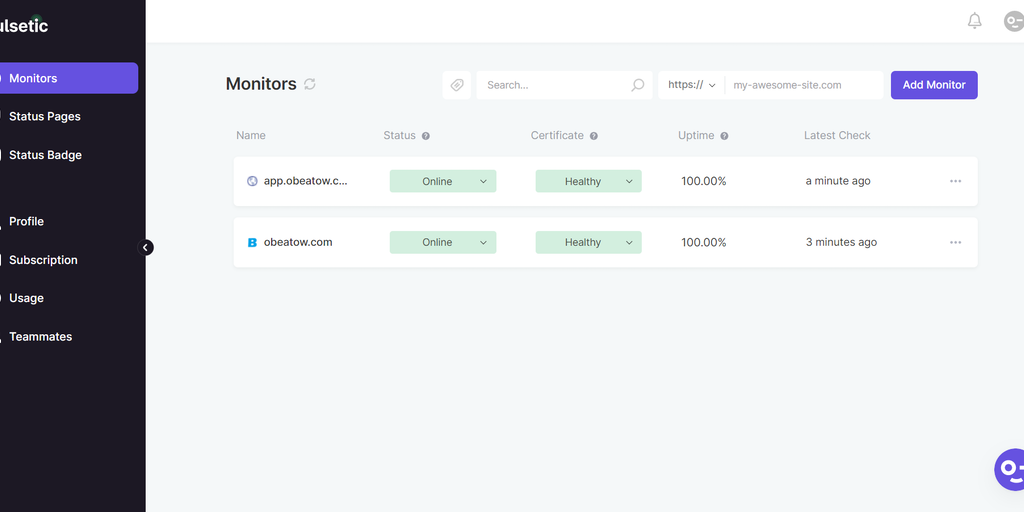
Task: Open Status Pages in the sidebar
Action: pos(44,116)
